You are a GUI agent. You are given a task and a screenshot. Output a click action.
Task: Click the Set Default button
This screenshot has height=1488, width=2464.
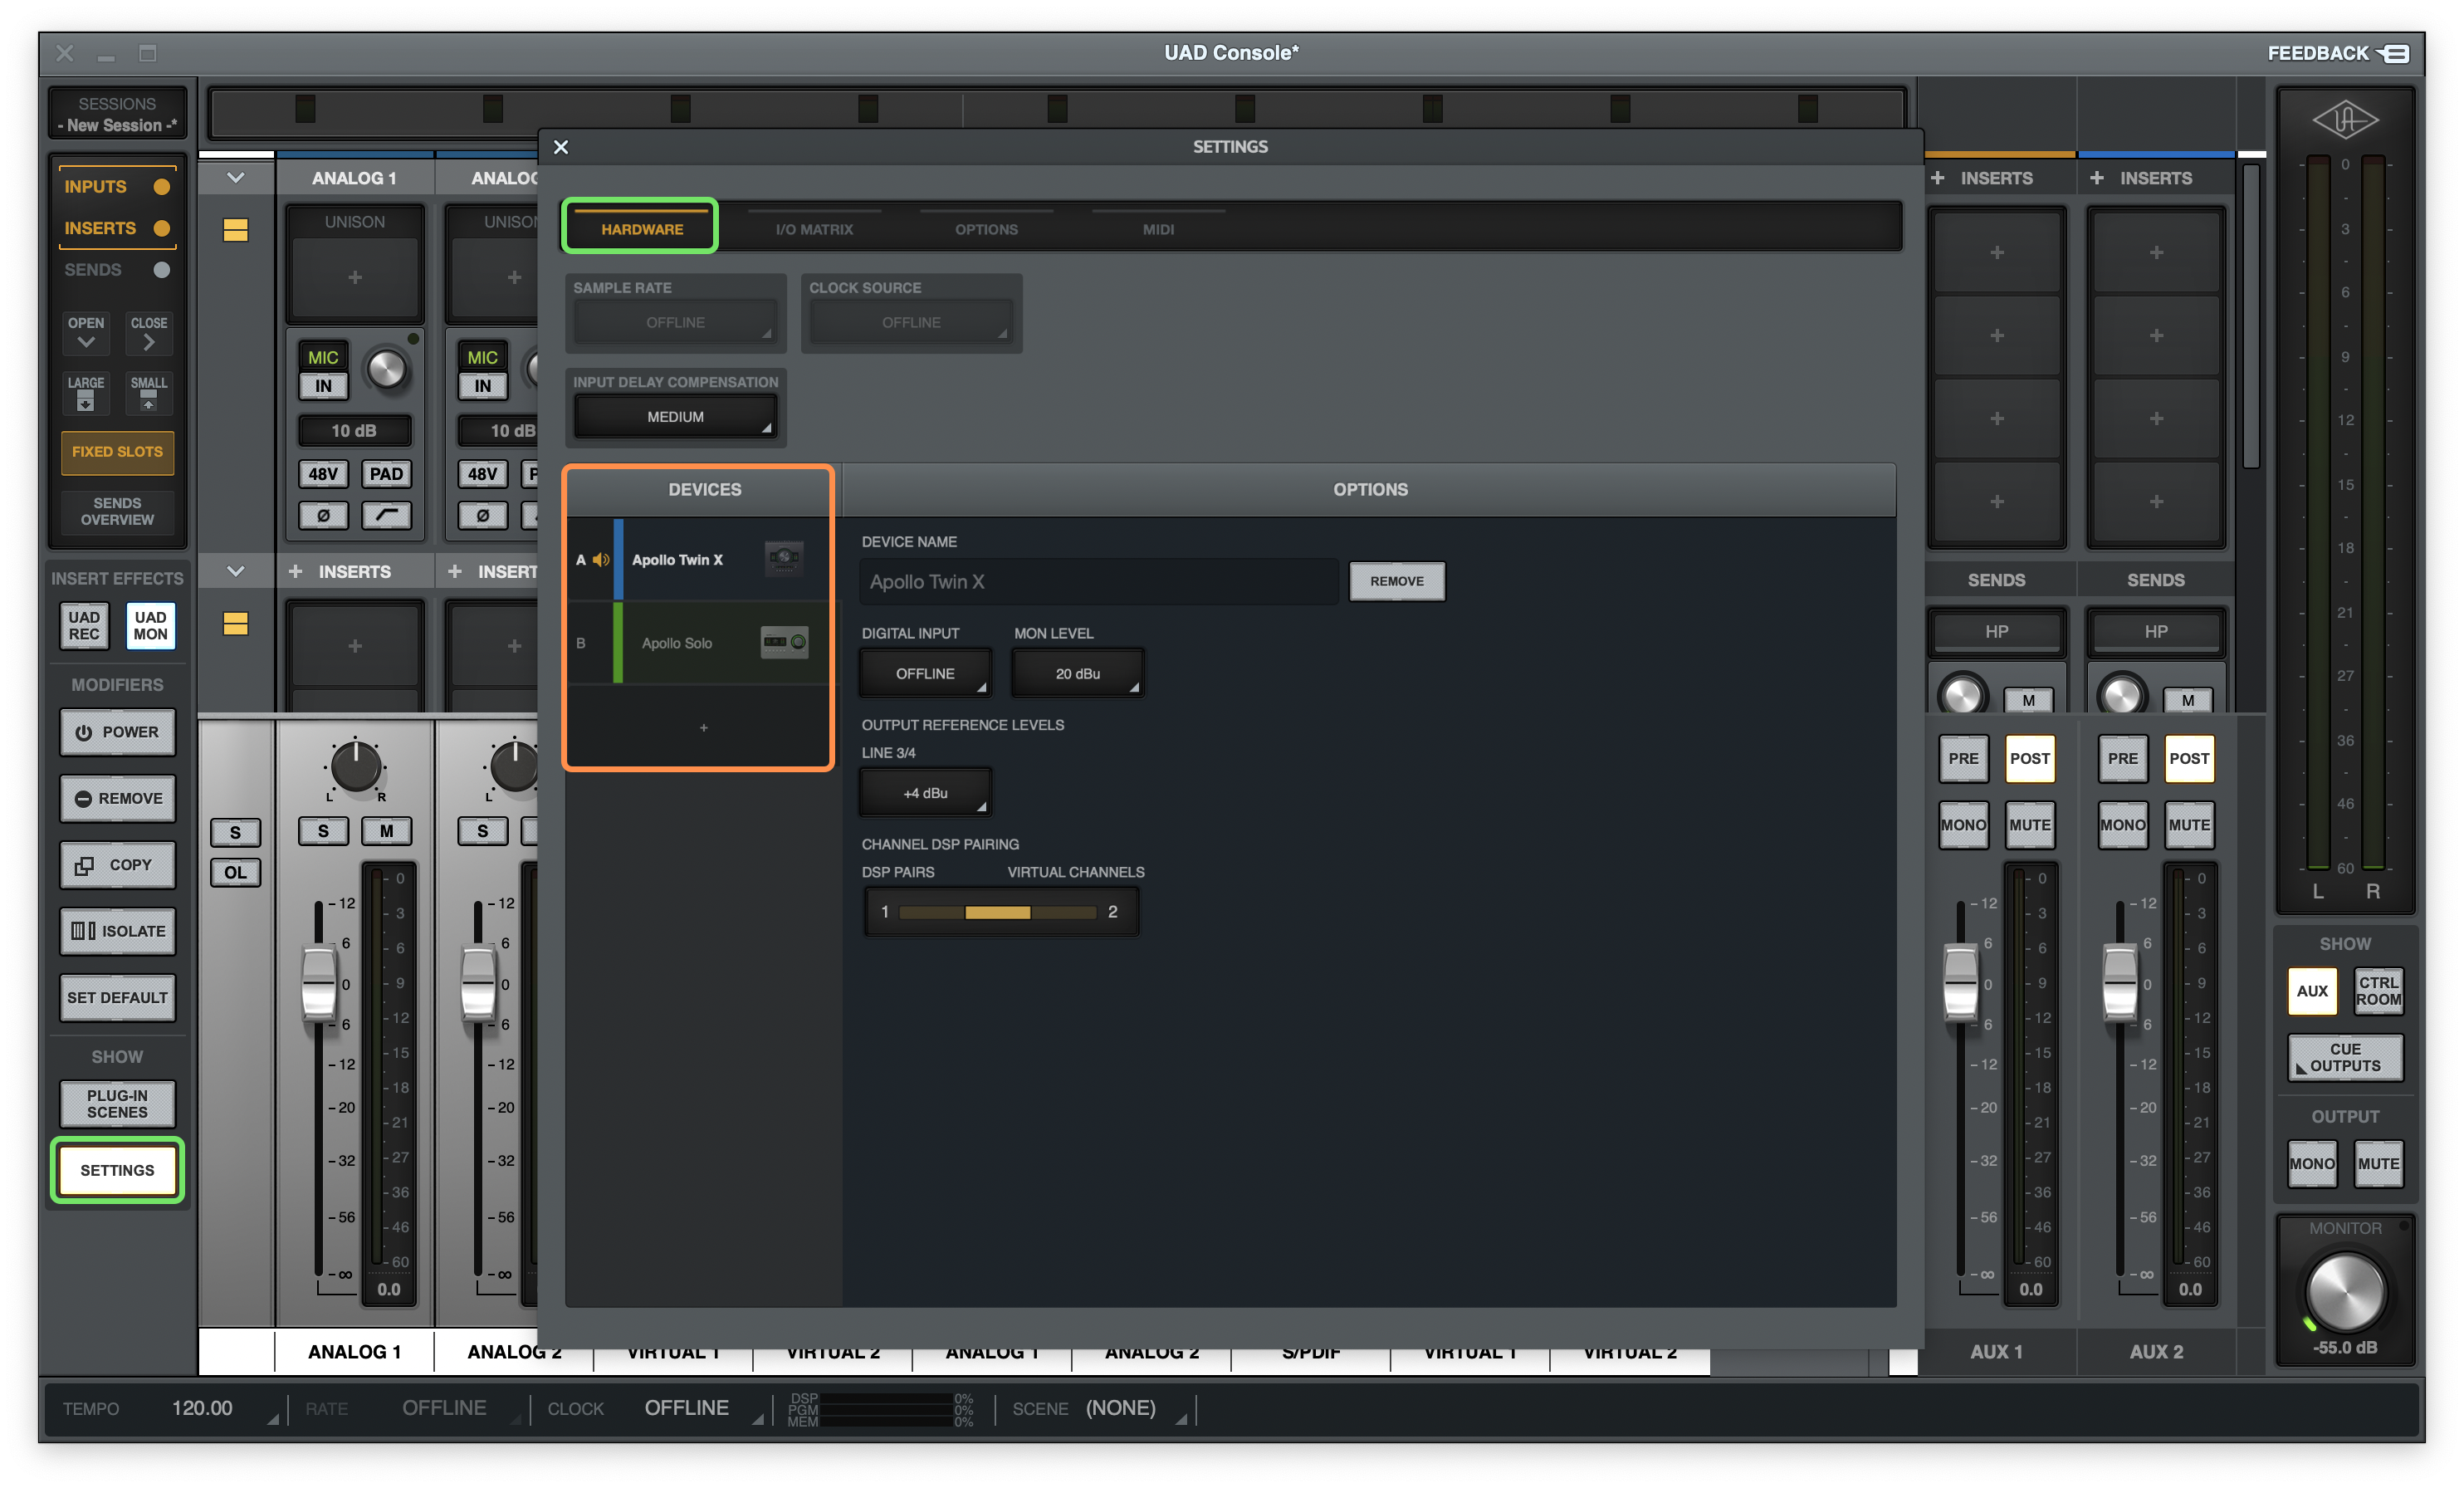(x=117, y=998)
